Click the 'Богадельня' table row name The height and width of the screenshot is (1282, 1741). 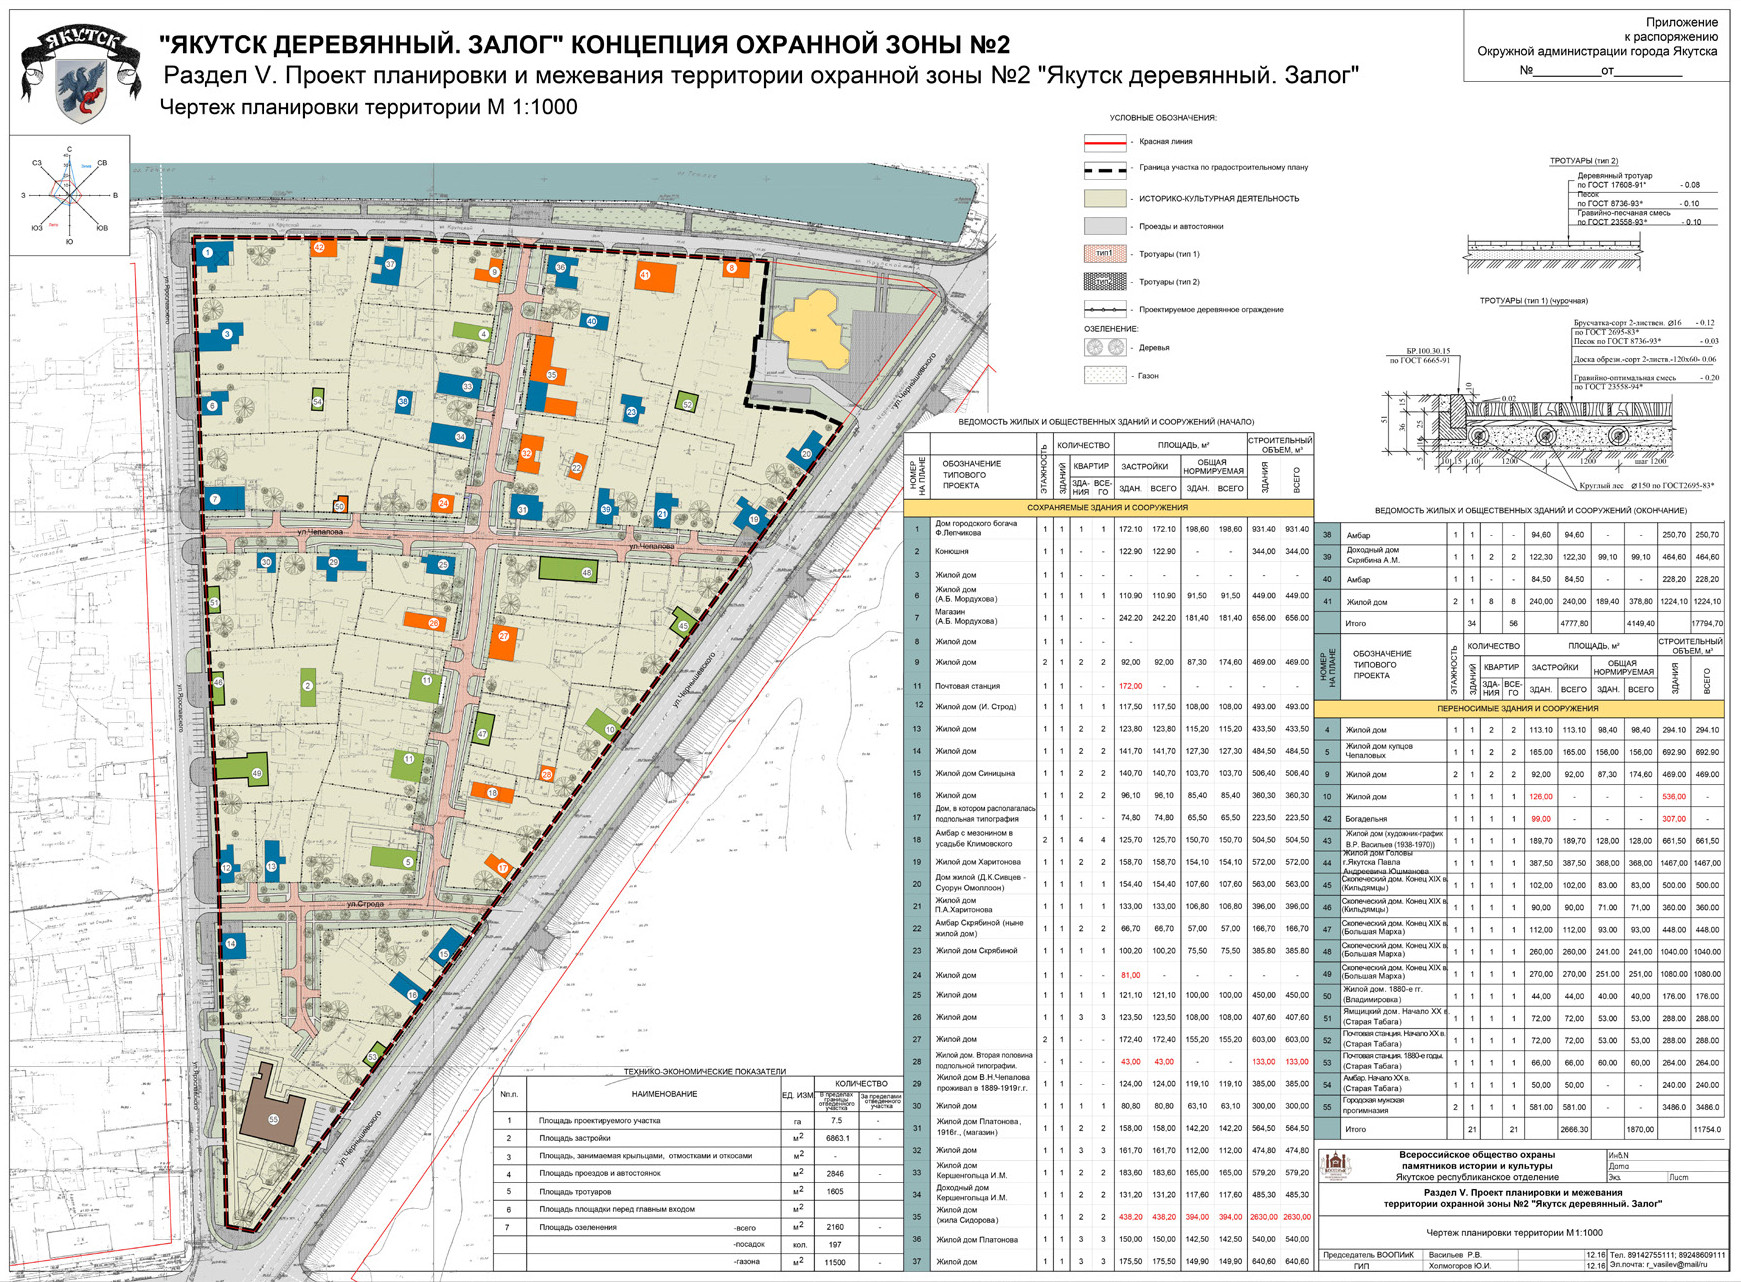tap(1367, 819)
